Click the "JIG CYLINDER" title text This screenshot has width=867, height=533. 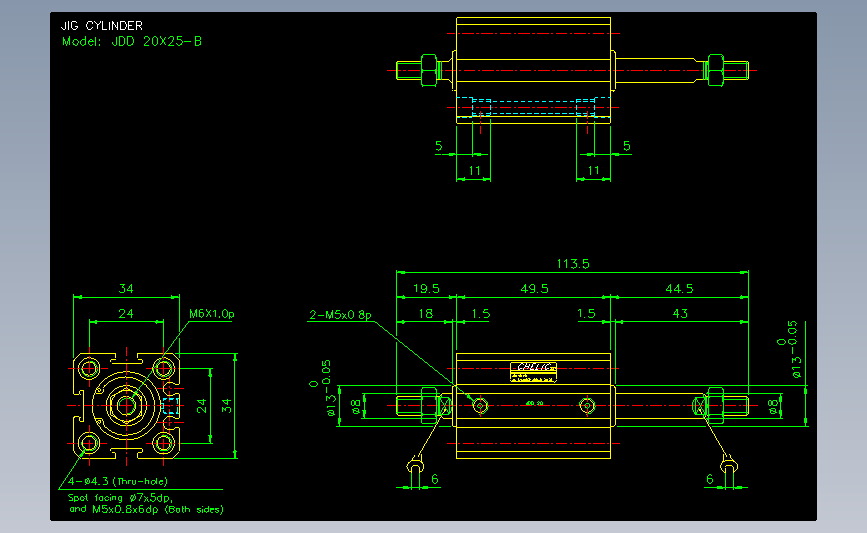coord(102,25)
